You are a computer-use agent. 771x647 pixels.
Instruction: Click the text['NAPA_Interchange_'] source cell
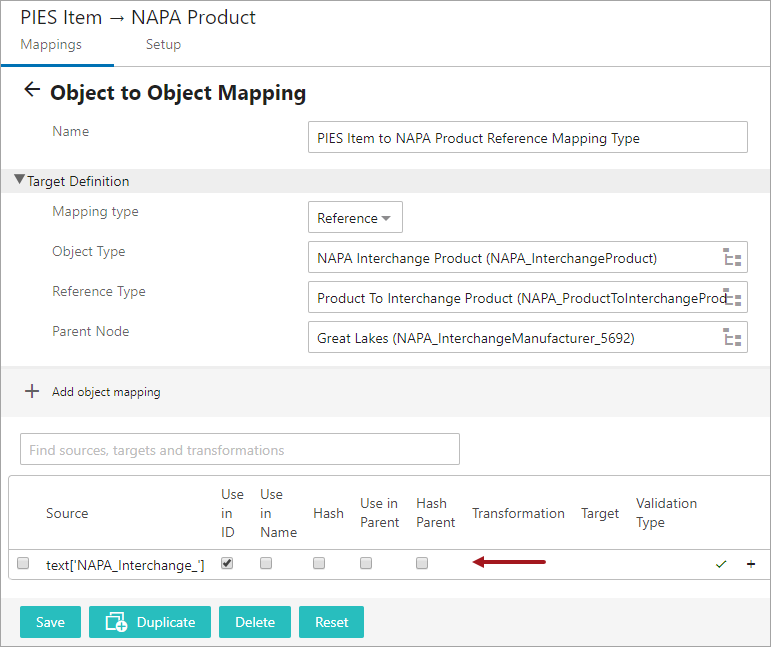point(125,565)
